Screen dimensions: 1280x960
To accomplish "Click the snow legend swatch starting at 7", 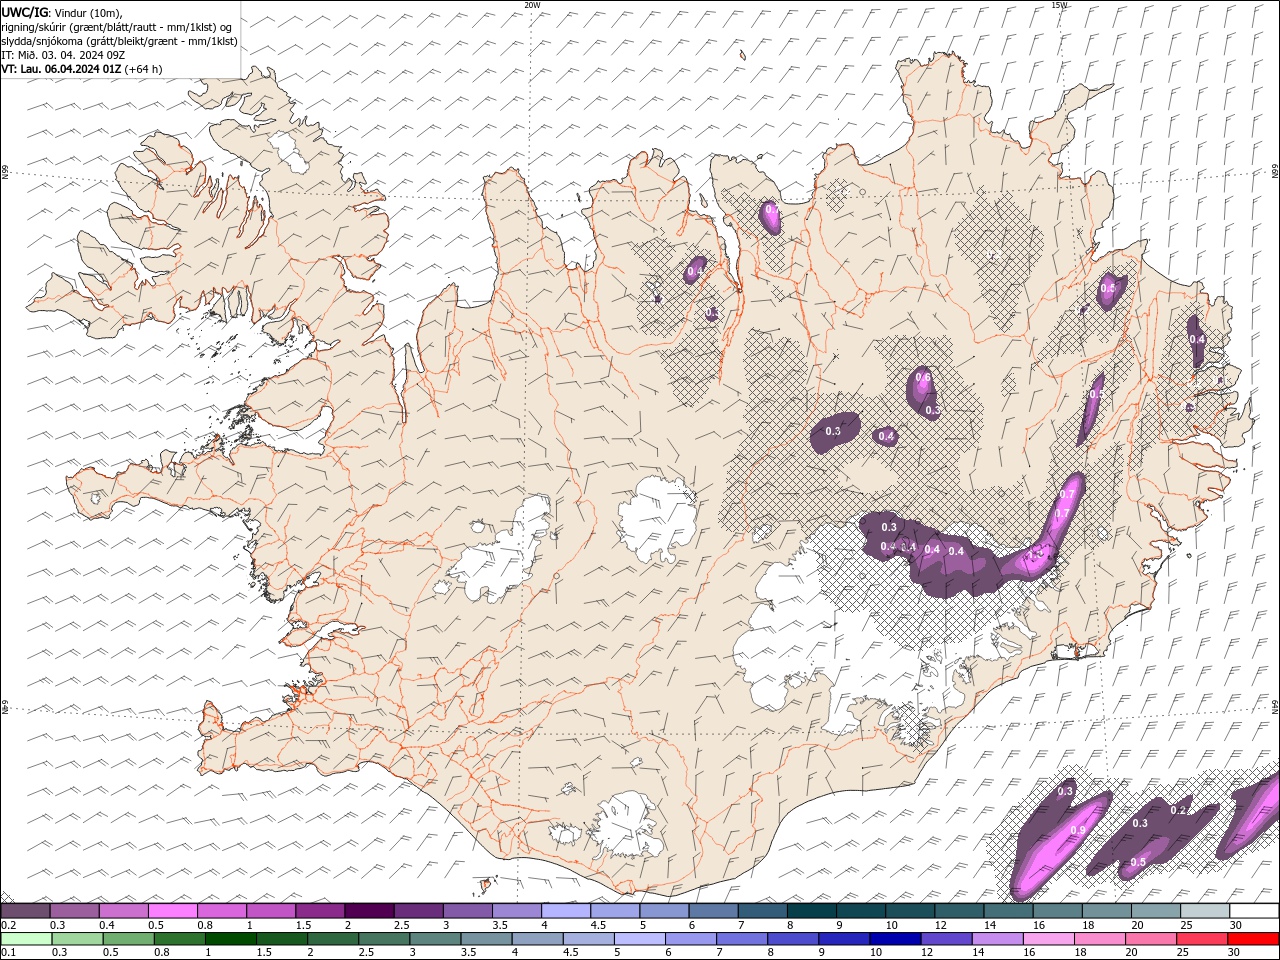I will (763, 911).
